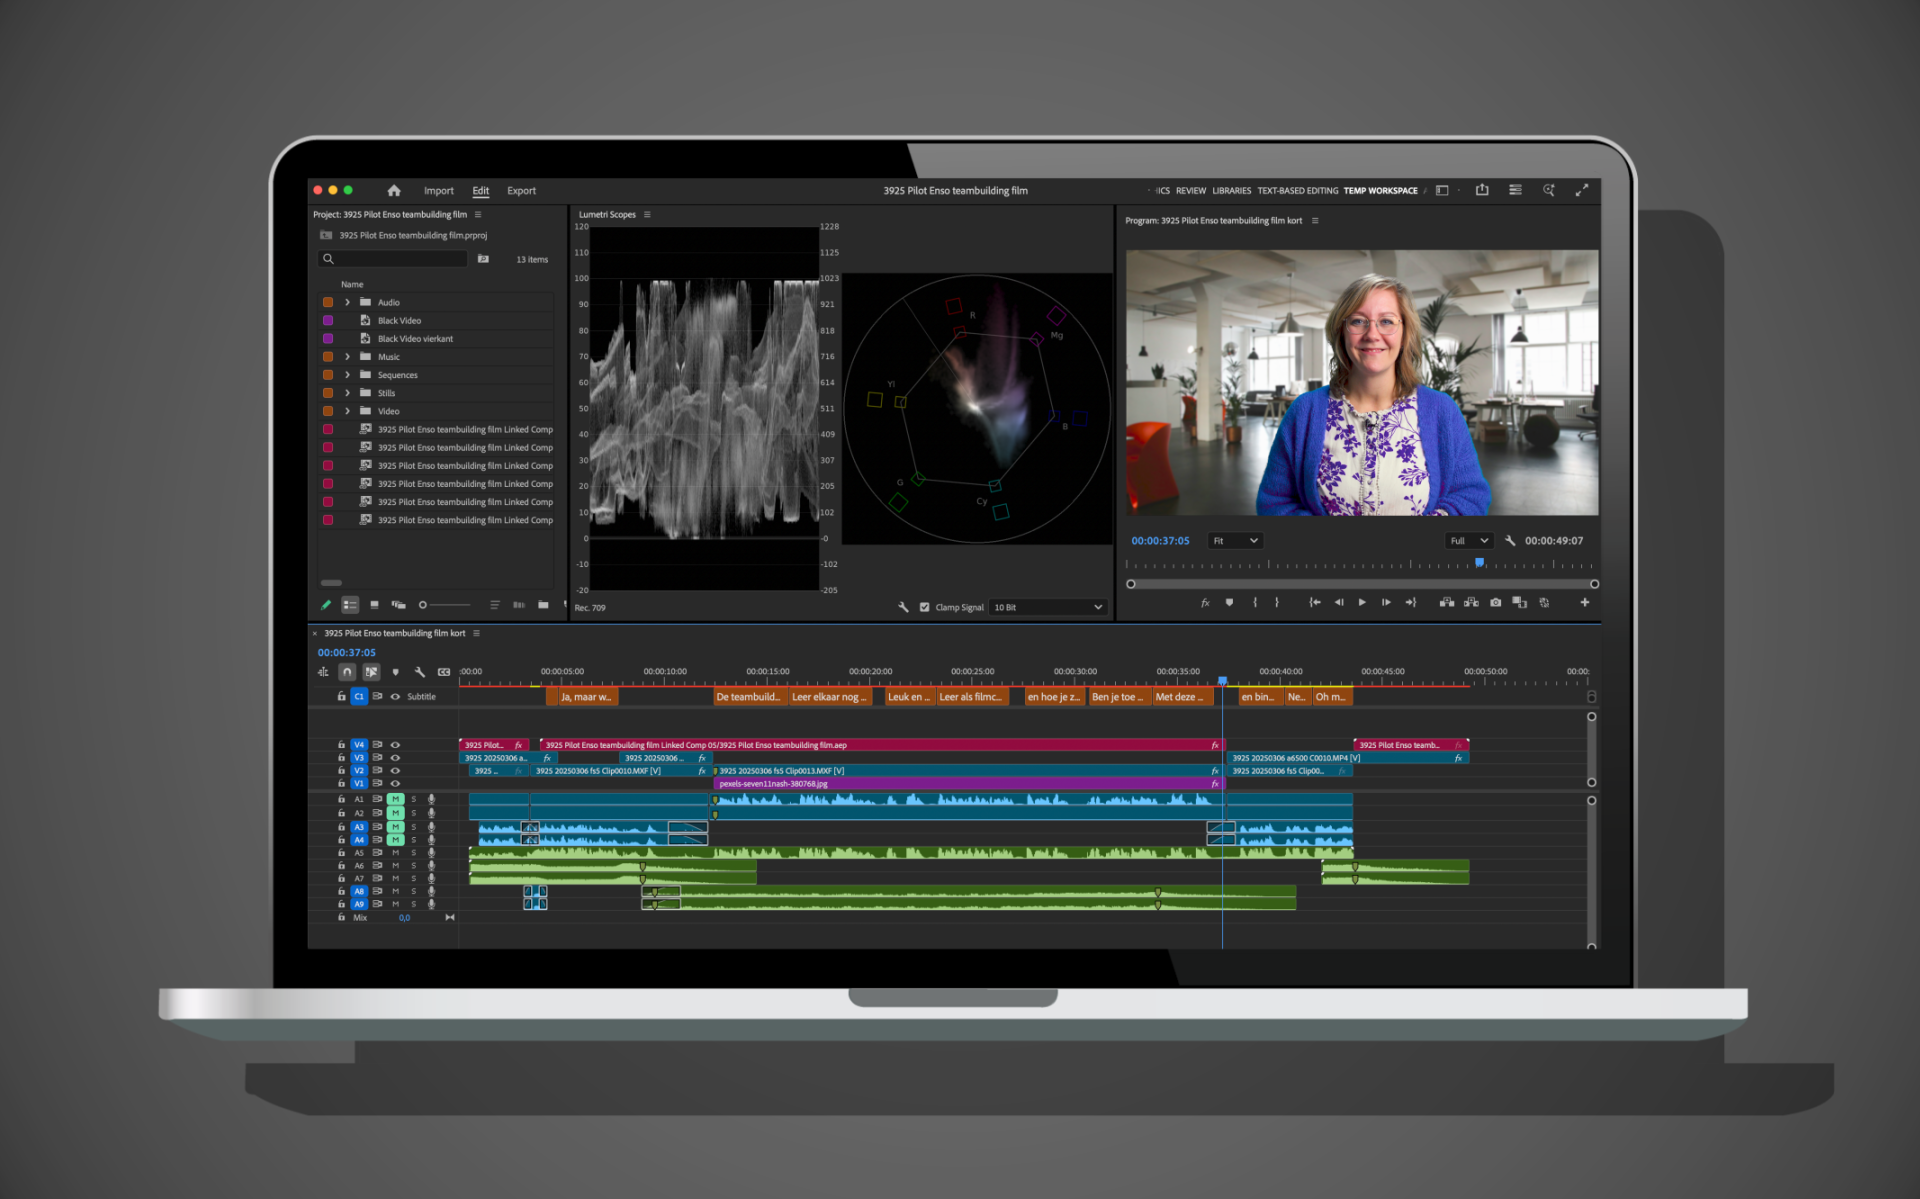Click the Add Marker icon in Program monitor
Image resolution: width=1920 pixels, height=1199 pixels.
[x=1229, y=602]
